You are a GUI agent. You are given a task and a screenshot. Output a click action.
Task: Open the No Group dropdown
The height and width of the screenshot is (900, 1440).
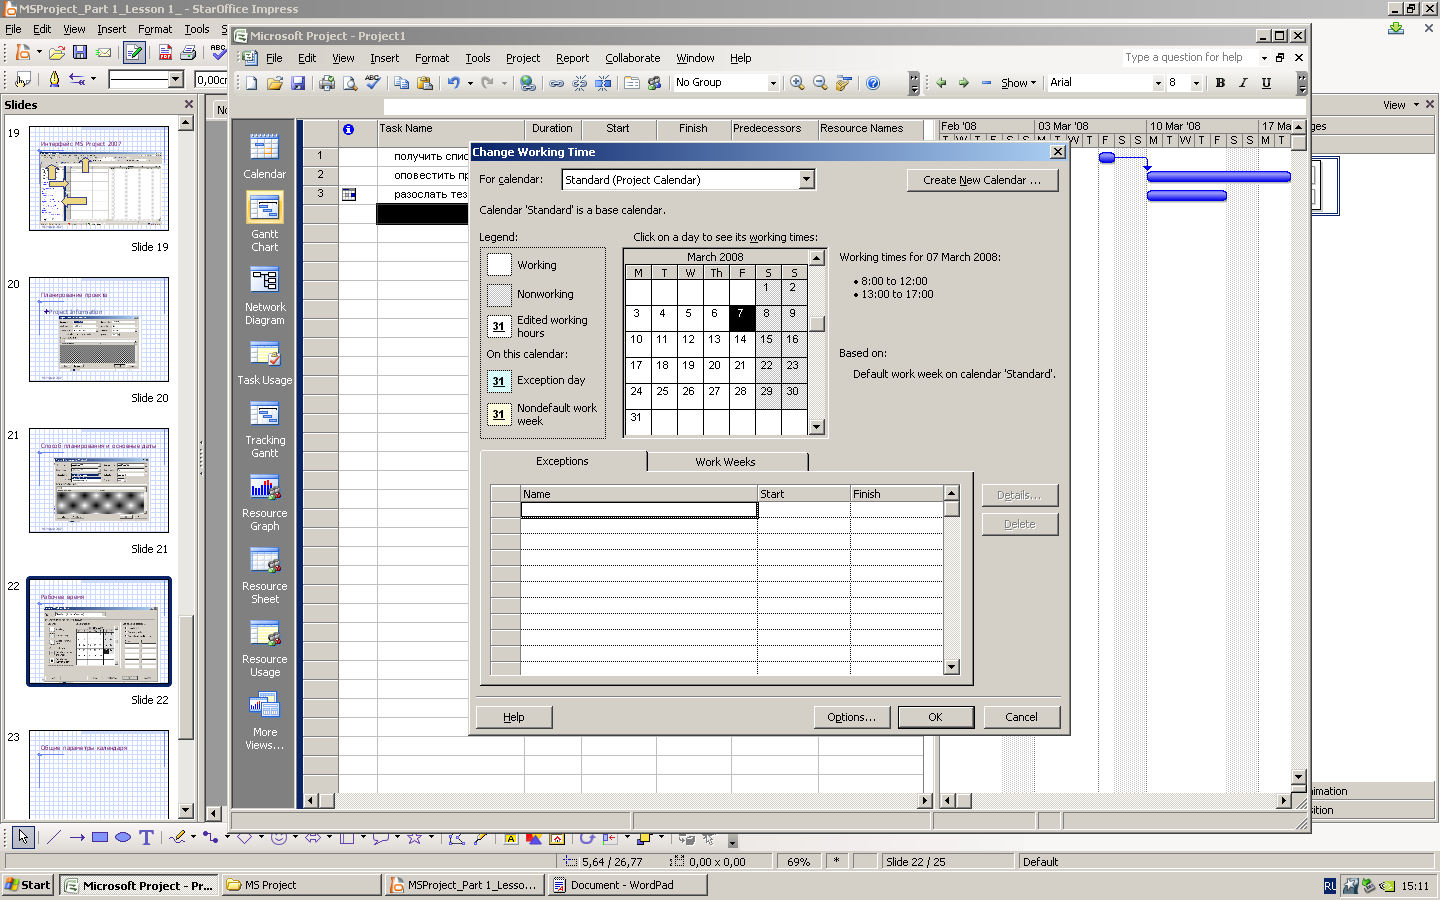(x=773, y=83)
